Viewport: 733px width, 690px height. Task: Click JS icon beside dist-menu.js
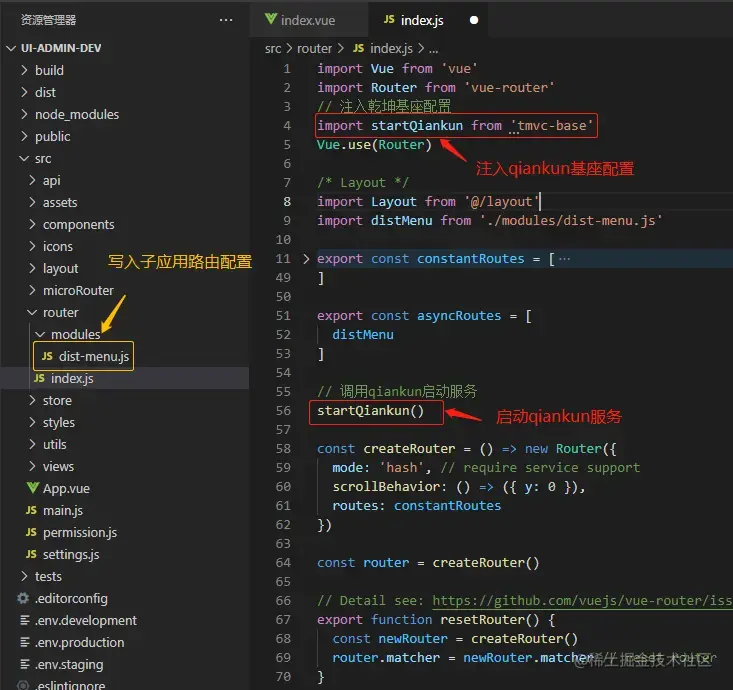(x=47, y=356)
